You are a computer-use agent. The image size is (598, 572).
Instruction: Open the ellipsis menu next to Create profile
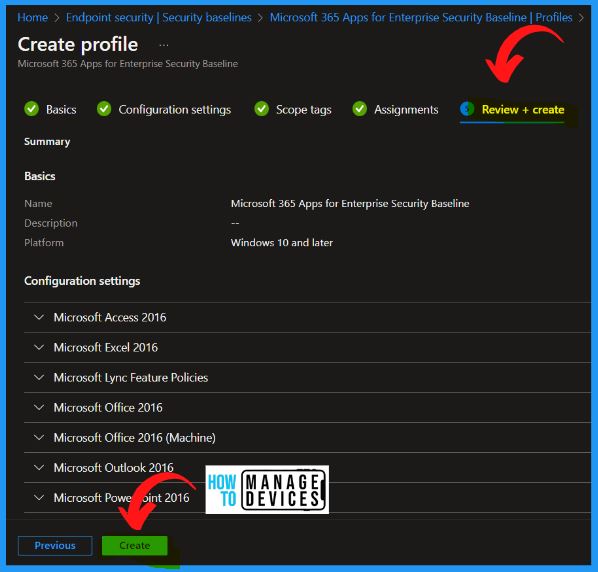pos(164,45)
